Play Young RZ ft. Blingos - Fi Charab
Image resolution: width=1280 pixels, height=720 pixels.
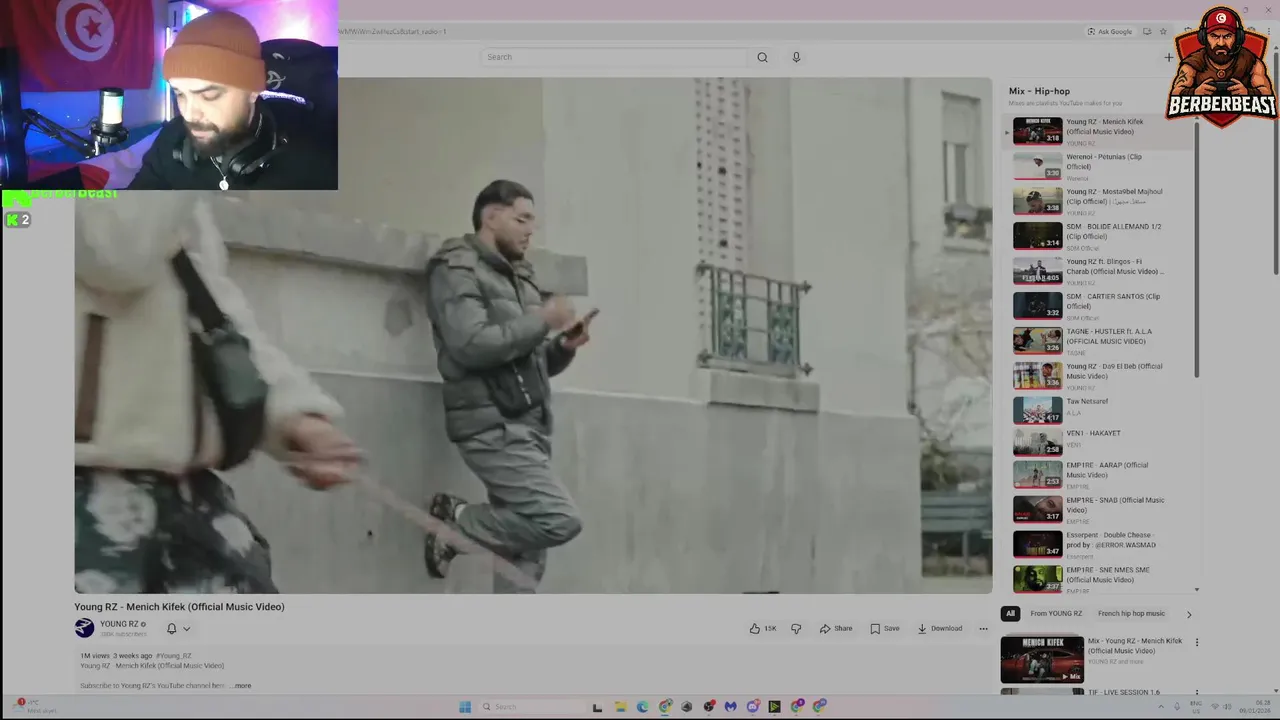click(1100, 272)
